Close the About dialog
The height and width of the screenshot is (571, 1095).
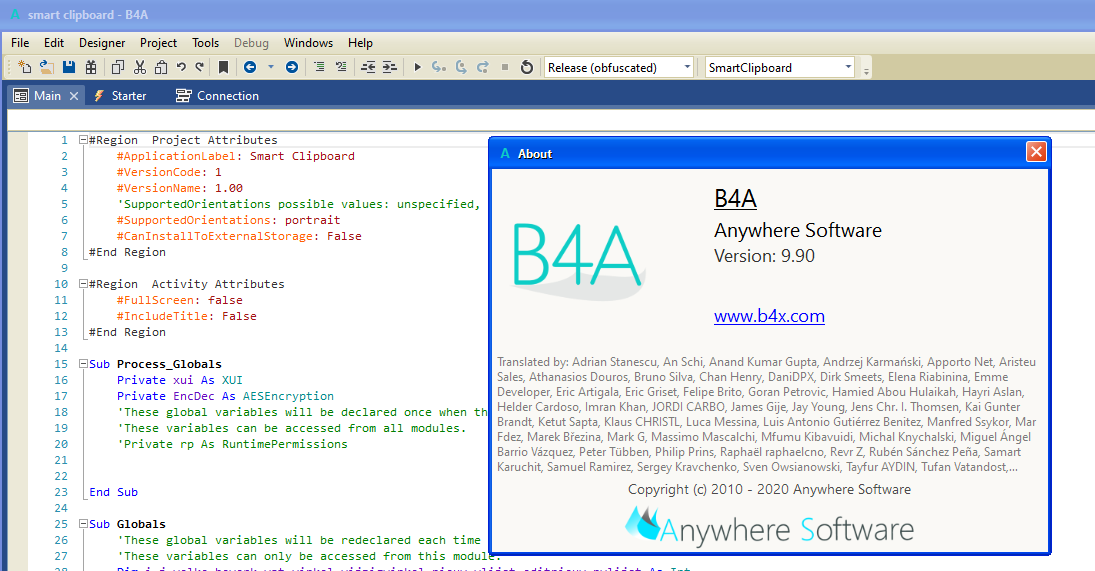coord(1036,151)
